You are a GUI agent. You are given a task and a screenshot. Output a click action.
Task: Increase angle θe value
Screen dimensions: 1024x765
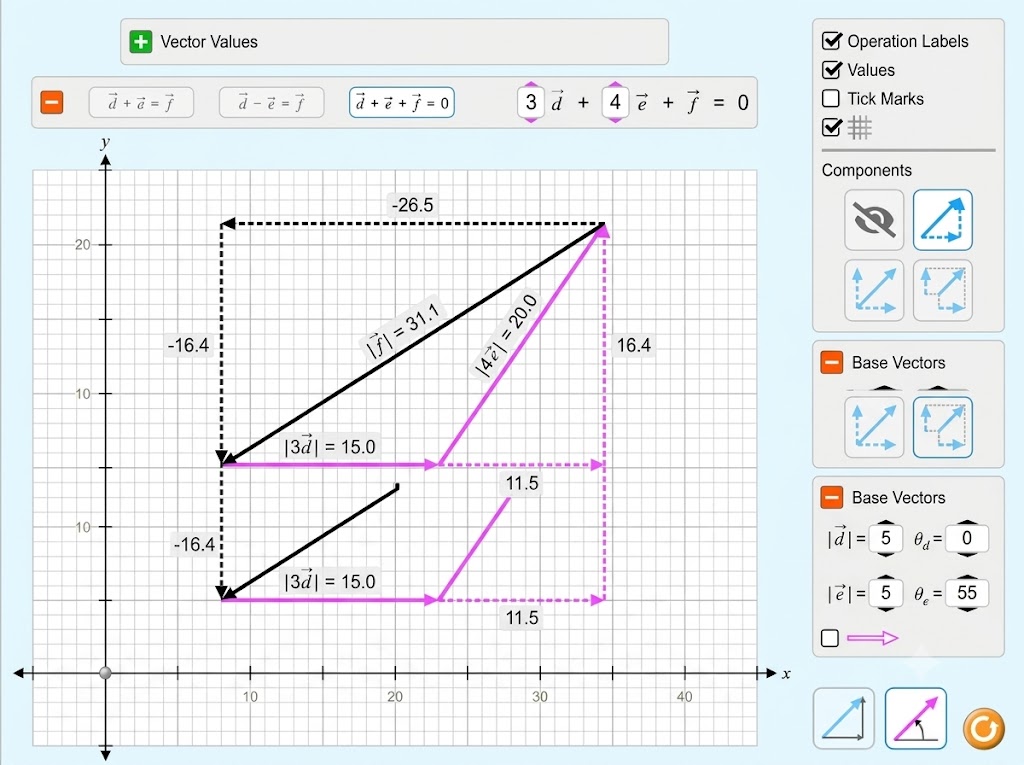coord(967,578)
